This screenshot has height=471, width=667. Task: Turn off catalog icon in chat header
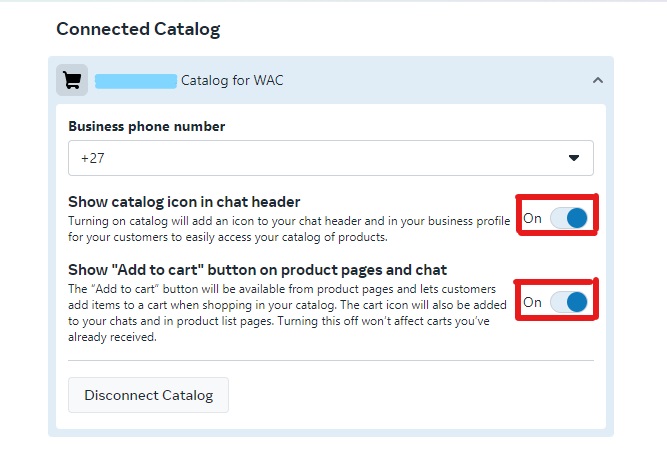coord(569,218)
